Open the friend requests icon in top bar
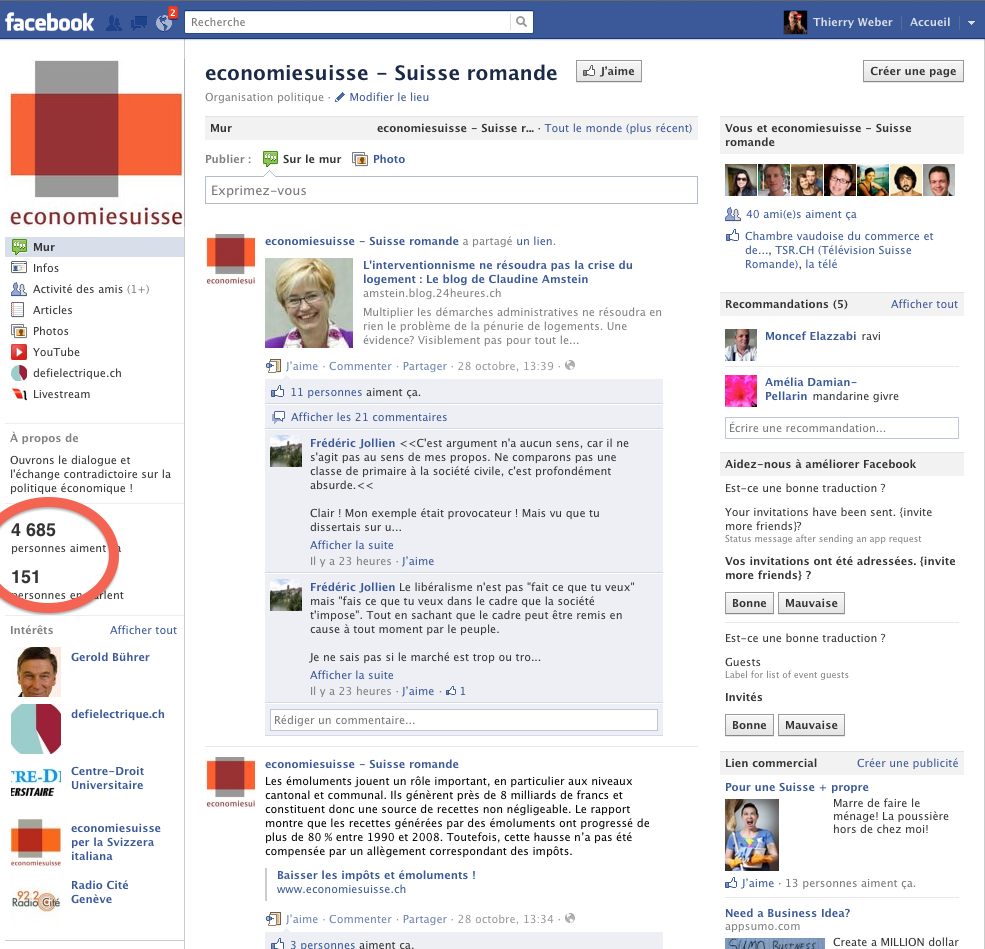Screen dimensions: 985x949 [x=114, y=23]
